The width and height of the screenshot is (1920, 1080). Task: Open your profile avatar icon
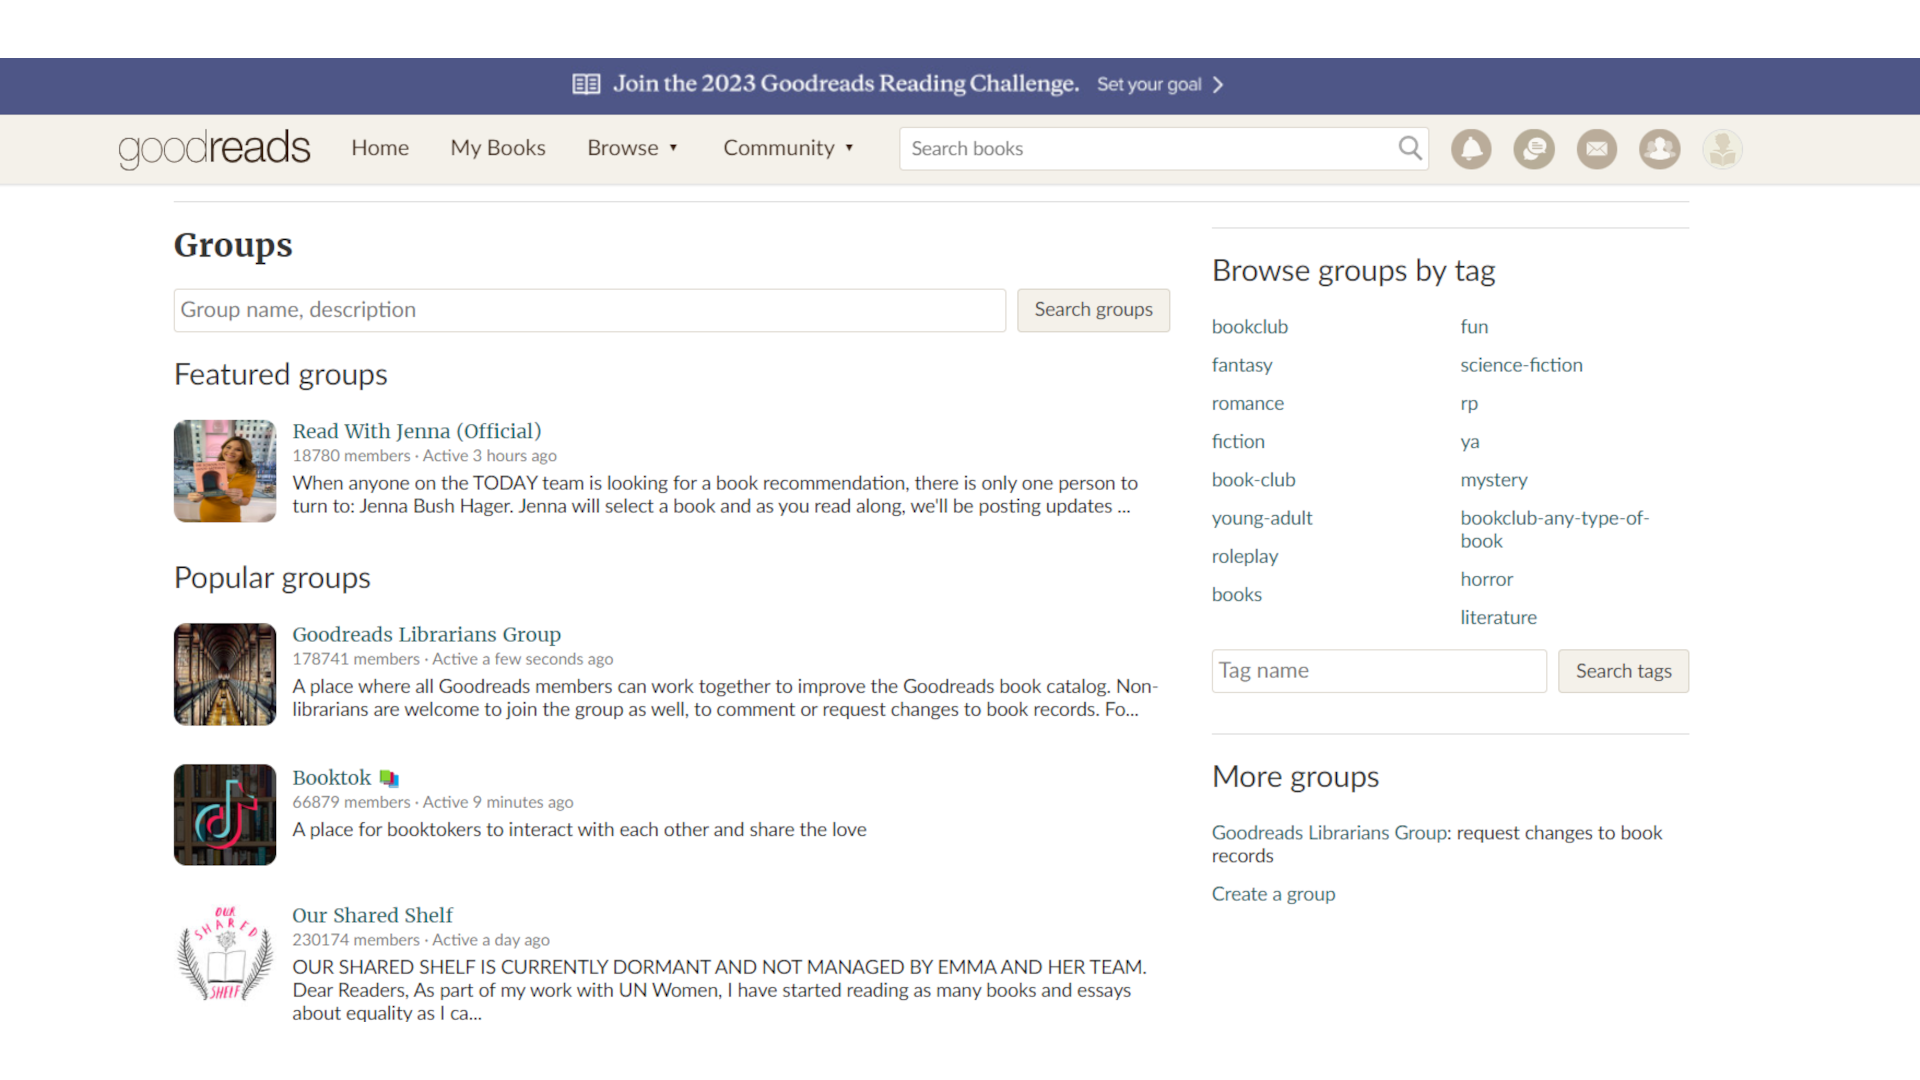point(1722,148)
